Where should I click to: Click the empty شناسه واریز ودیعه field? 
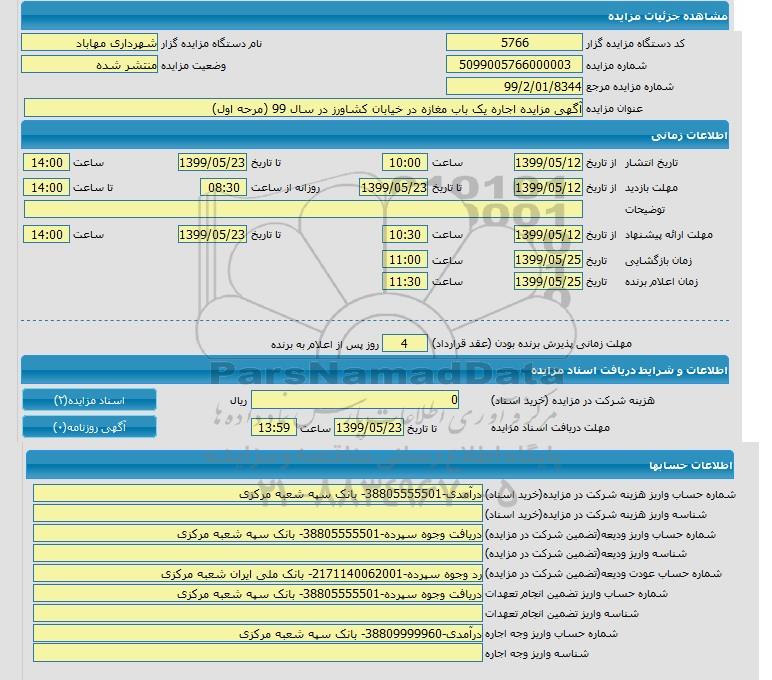pos(257,553)
